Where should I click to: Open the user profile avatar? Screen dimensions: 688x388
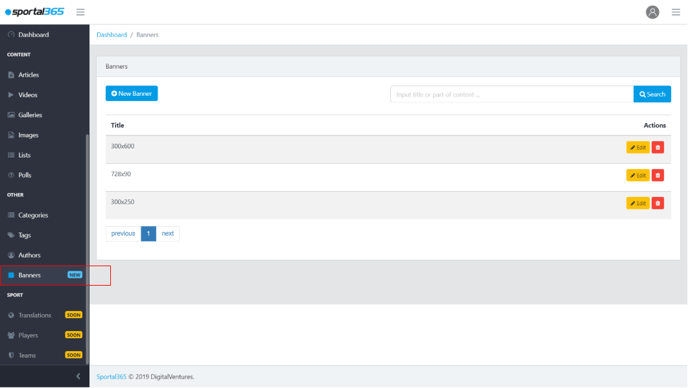click(x=652, y=12)
